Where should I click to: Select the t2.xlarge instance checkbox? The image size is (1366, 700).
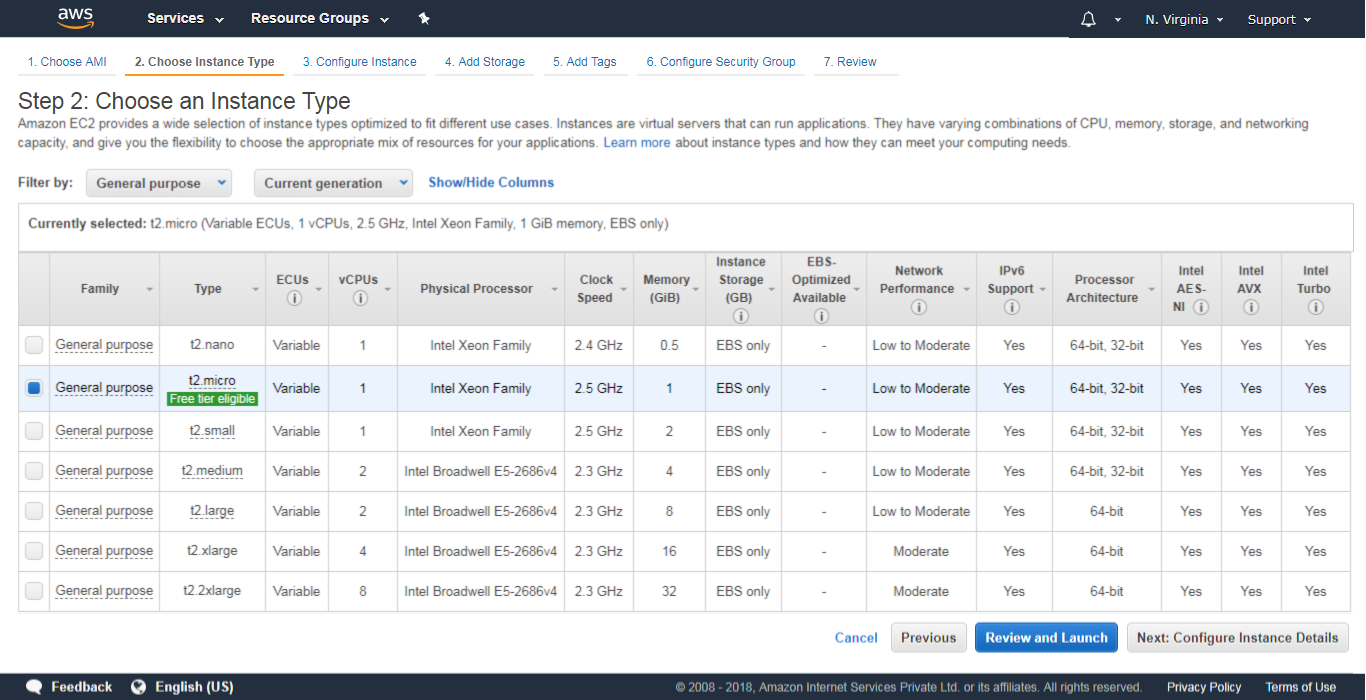coord(34,551)
